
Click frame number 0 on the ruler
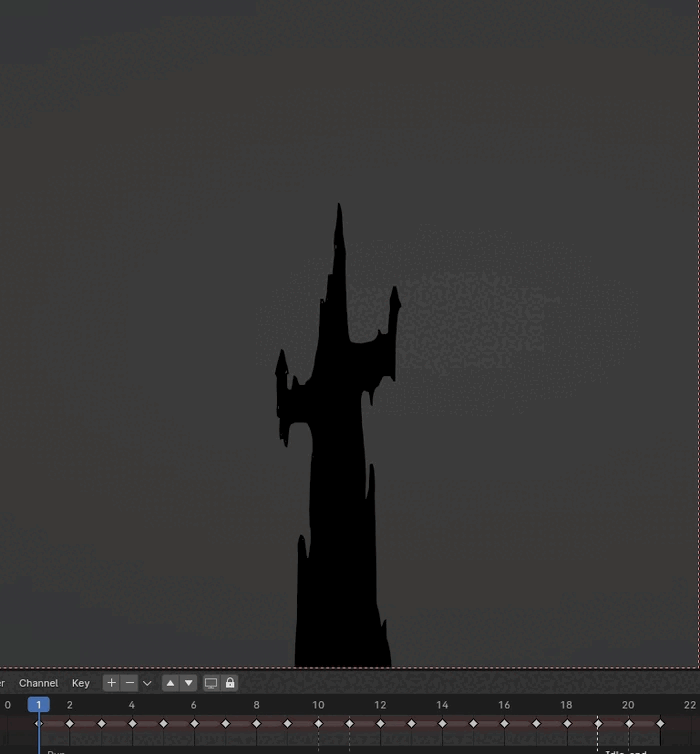point(8,705)
